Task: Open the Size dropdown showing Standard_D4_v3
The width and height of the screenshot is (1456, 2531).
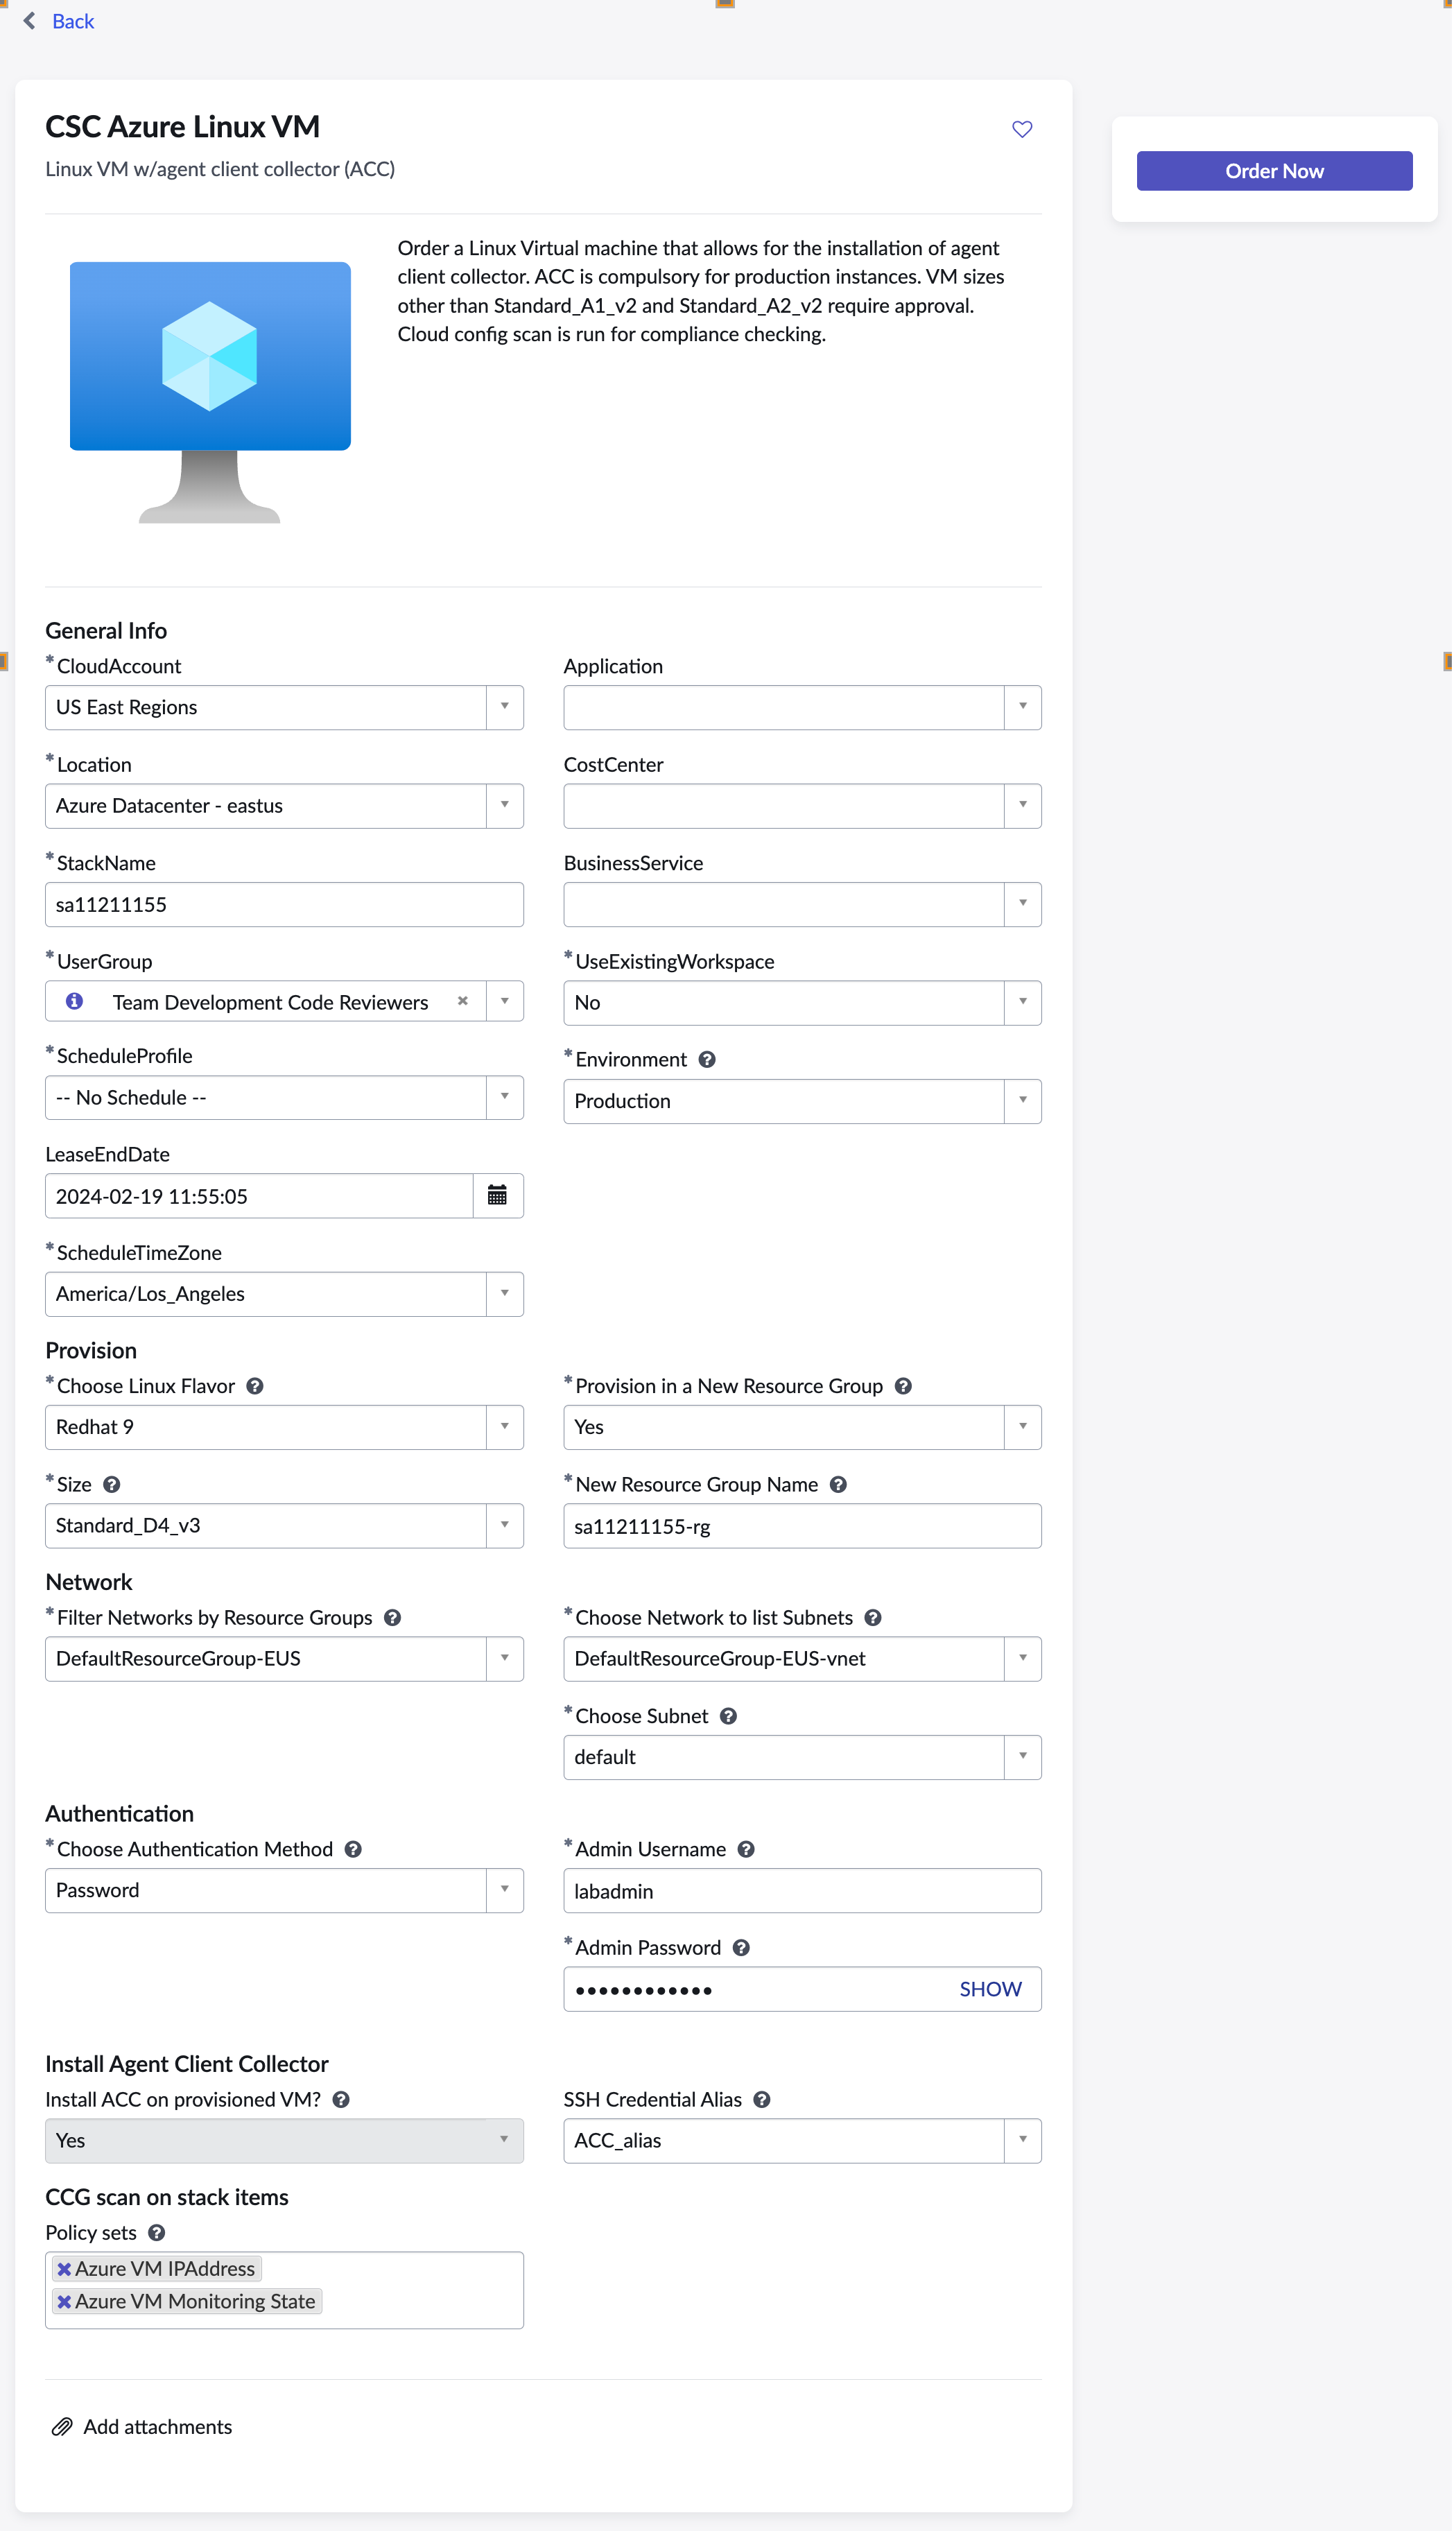Action: [x=504, y=1525]
